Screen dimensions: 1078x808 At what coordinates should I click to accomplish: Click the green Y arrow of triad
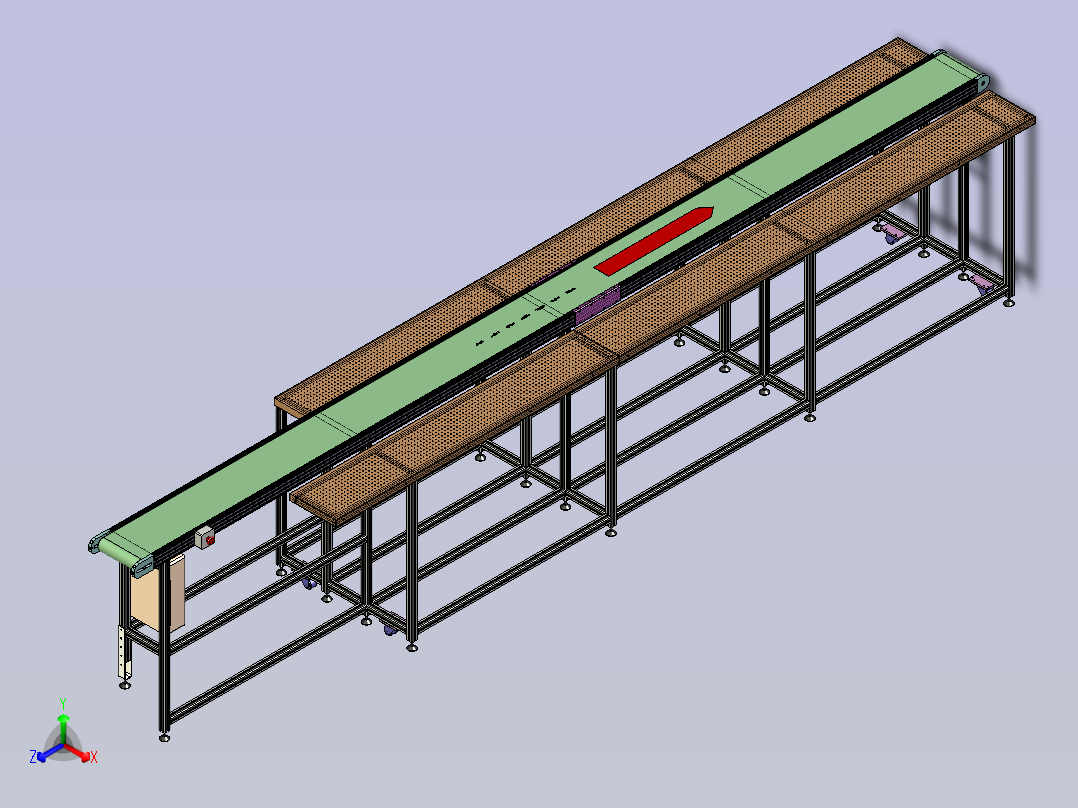(x=63, y=728)
